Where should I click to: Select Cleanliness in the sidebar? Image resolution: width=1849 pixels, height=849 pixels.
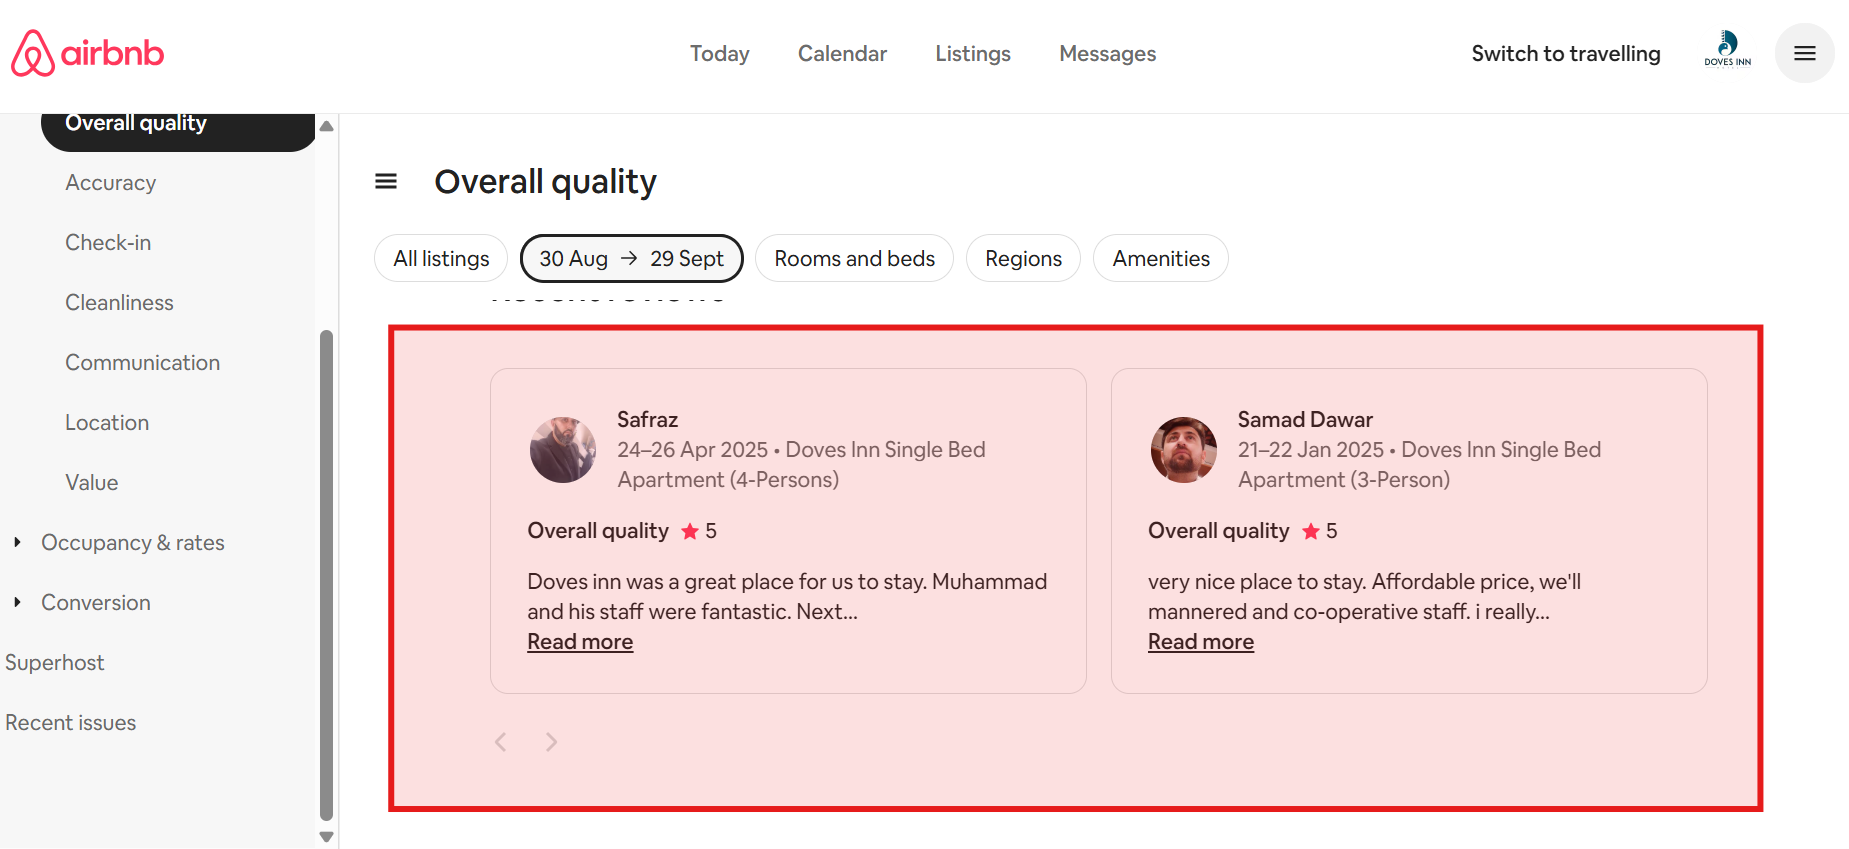(x=119, y=302)
